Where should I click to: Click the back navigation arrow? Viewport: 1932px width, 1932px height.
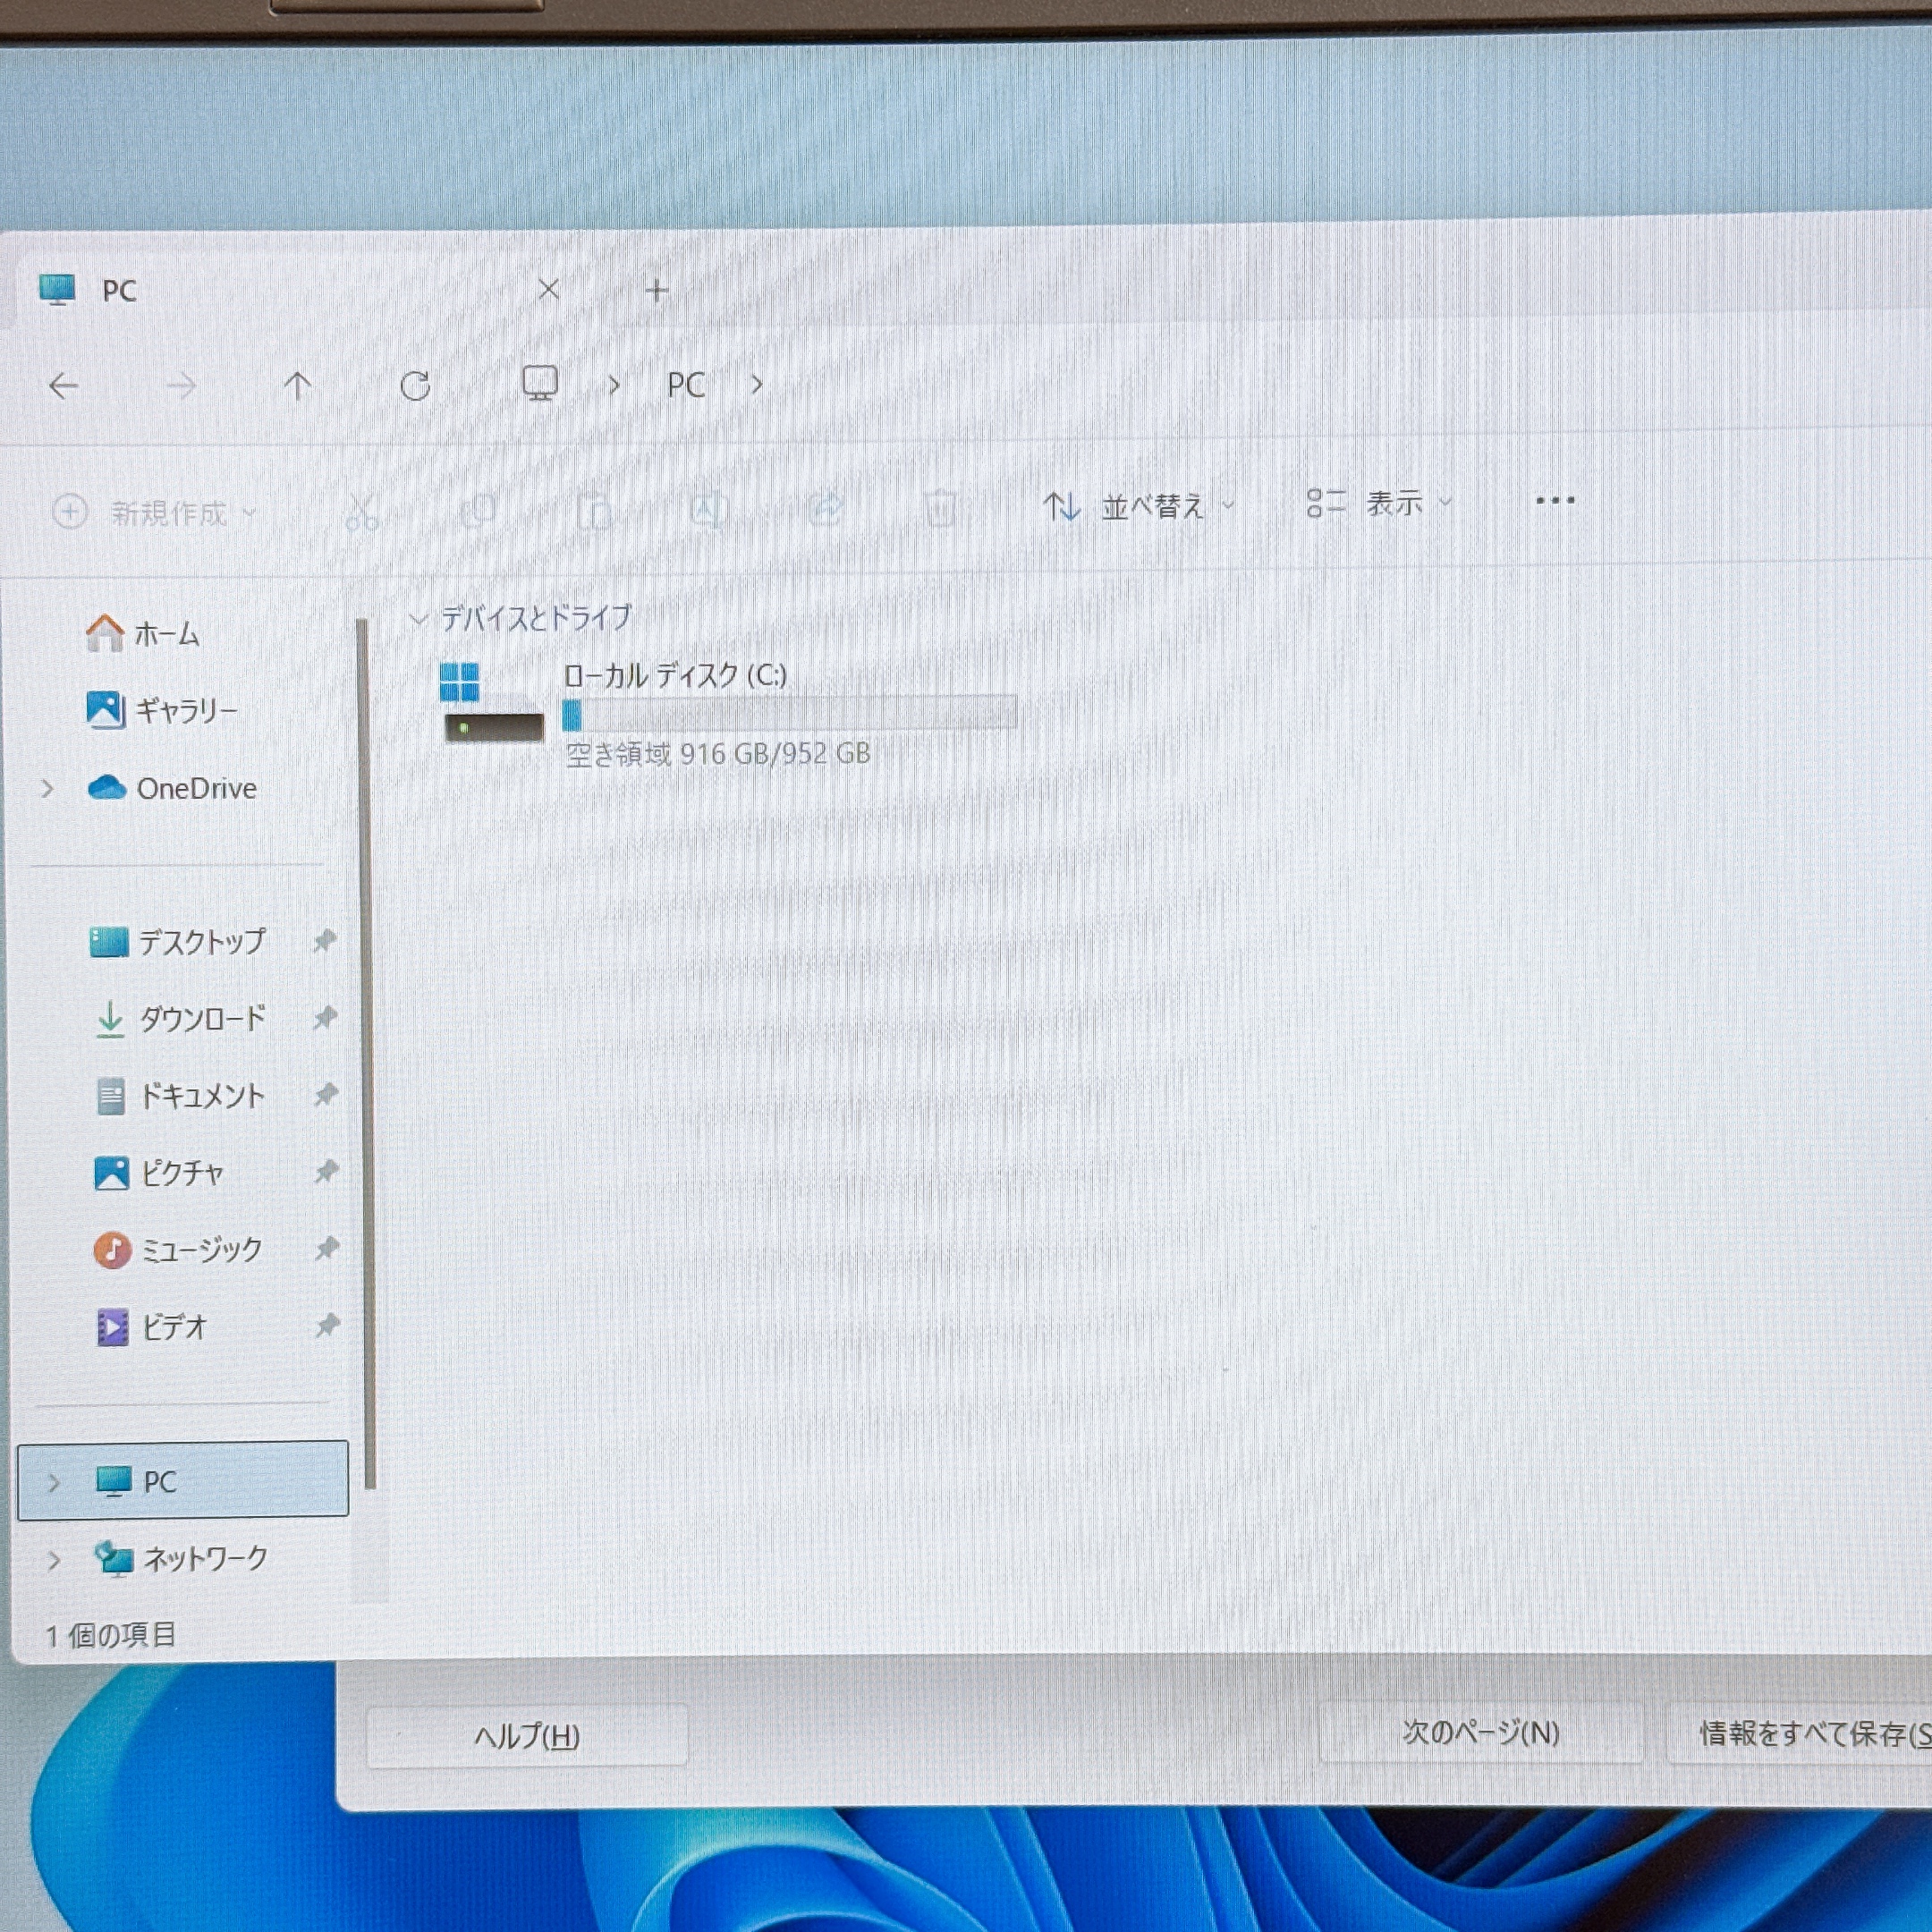[x=64, y=386]
